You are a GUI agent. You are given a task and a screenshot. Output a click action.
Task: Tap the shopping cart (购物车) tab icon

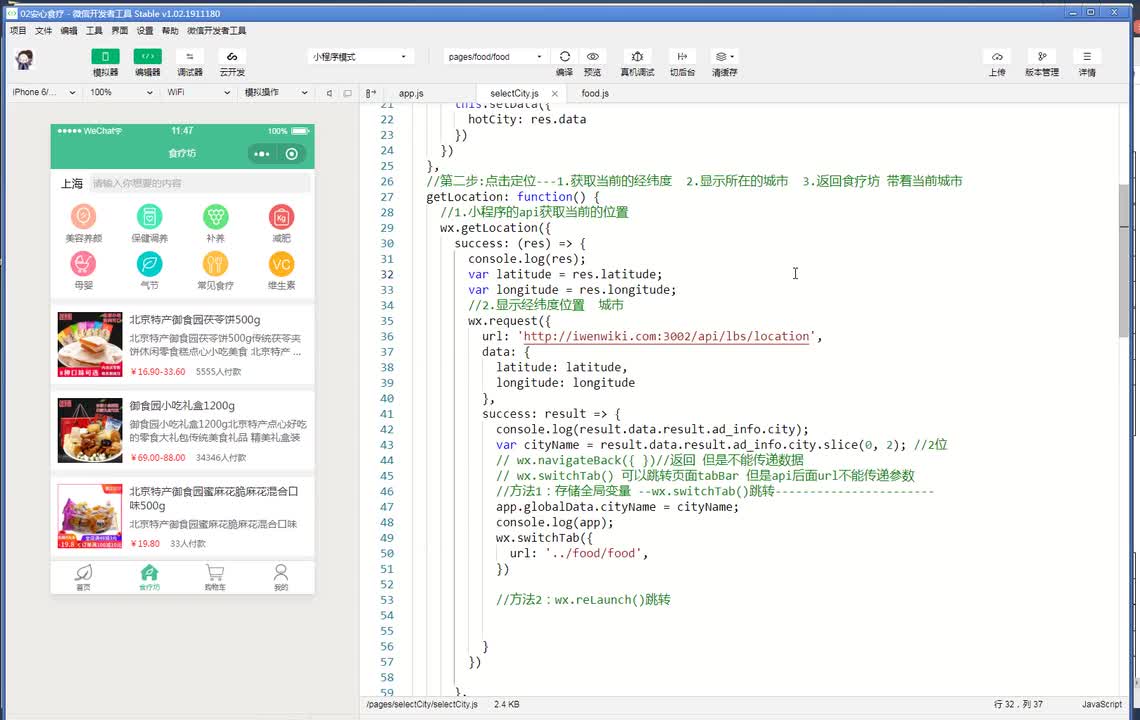coord(215,574)
